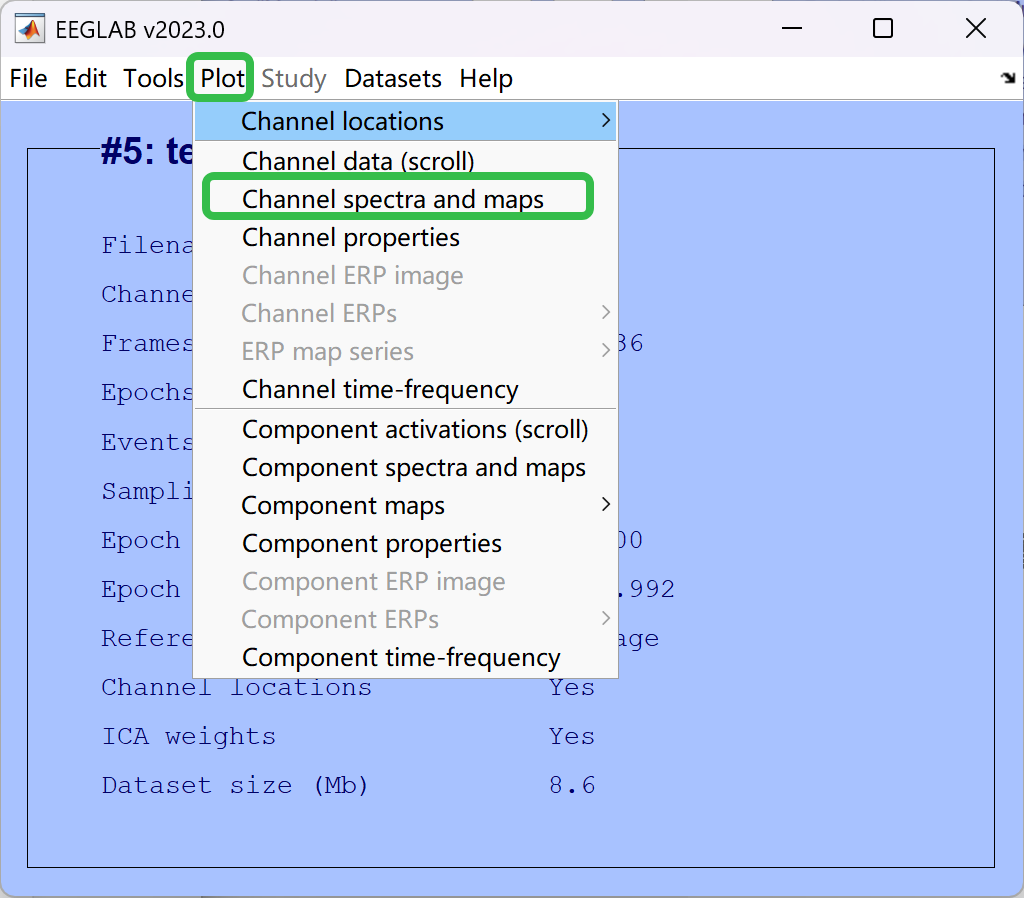This screenshot has height=898, width=1024.
Task: Expand Component ERPs submenu arrow
Action: tap(605, 618)
